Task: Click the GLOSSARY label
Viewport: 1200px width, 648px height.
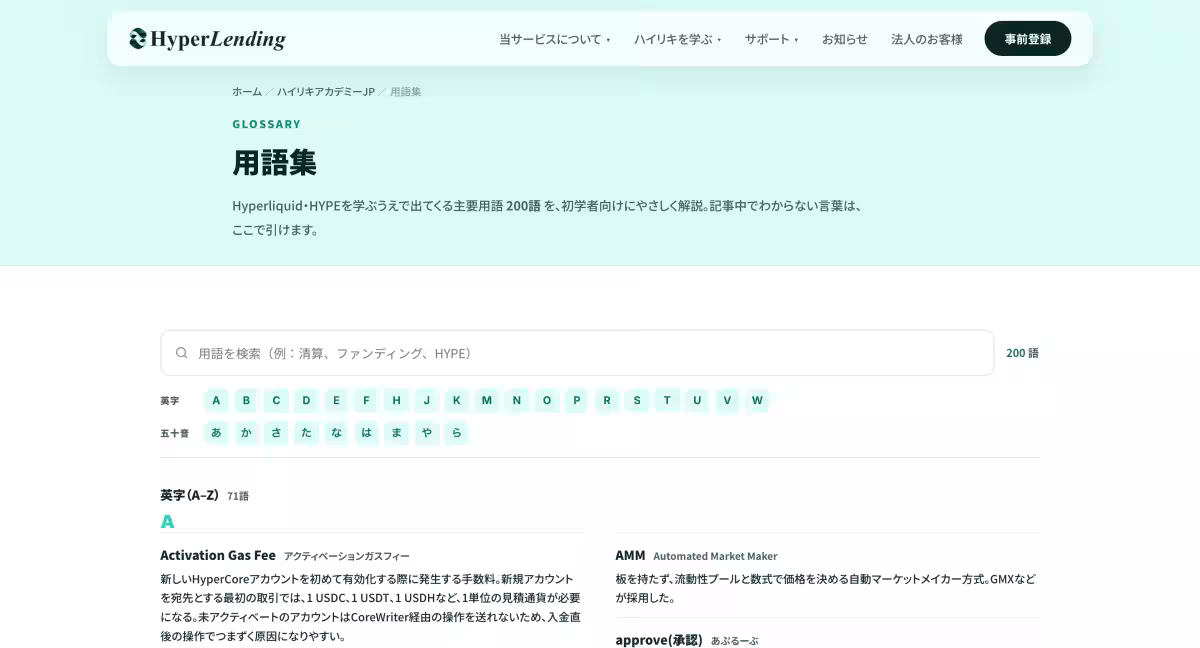Action: [266, 124]
